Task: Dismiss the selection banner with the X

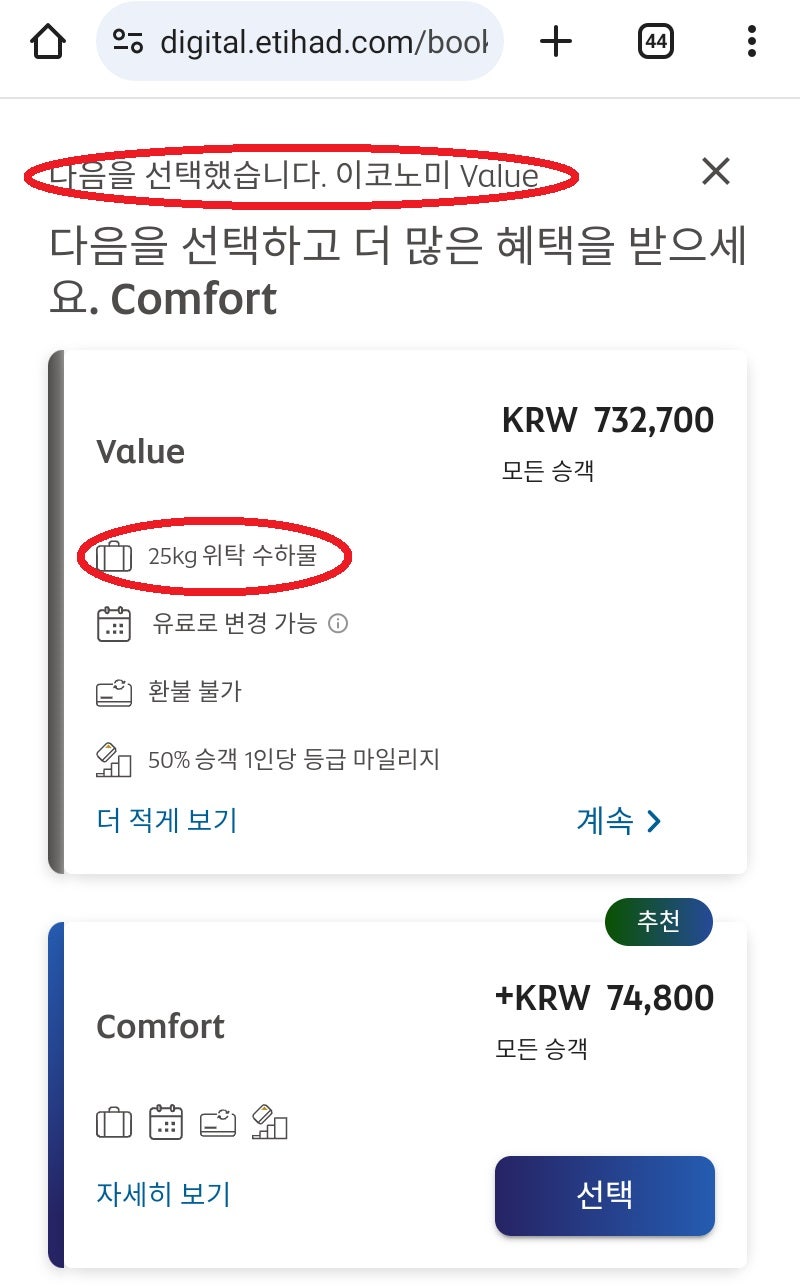Action: pyautogui.click(x=716, y=171)
